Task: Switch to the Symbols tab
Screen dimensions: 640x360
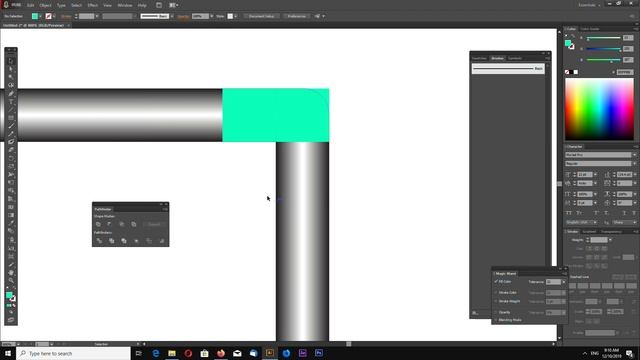Action: pos(515,58)
